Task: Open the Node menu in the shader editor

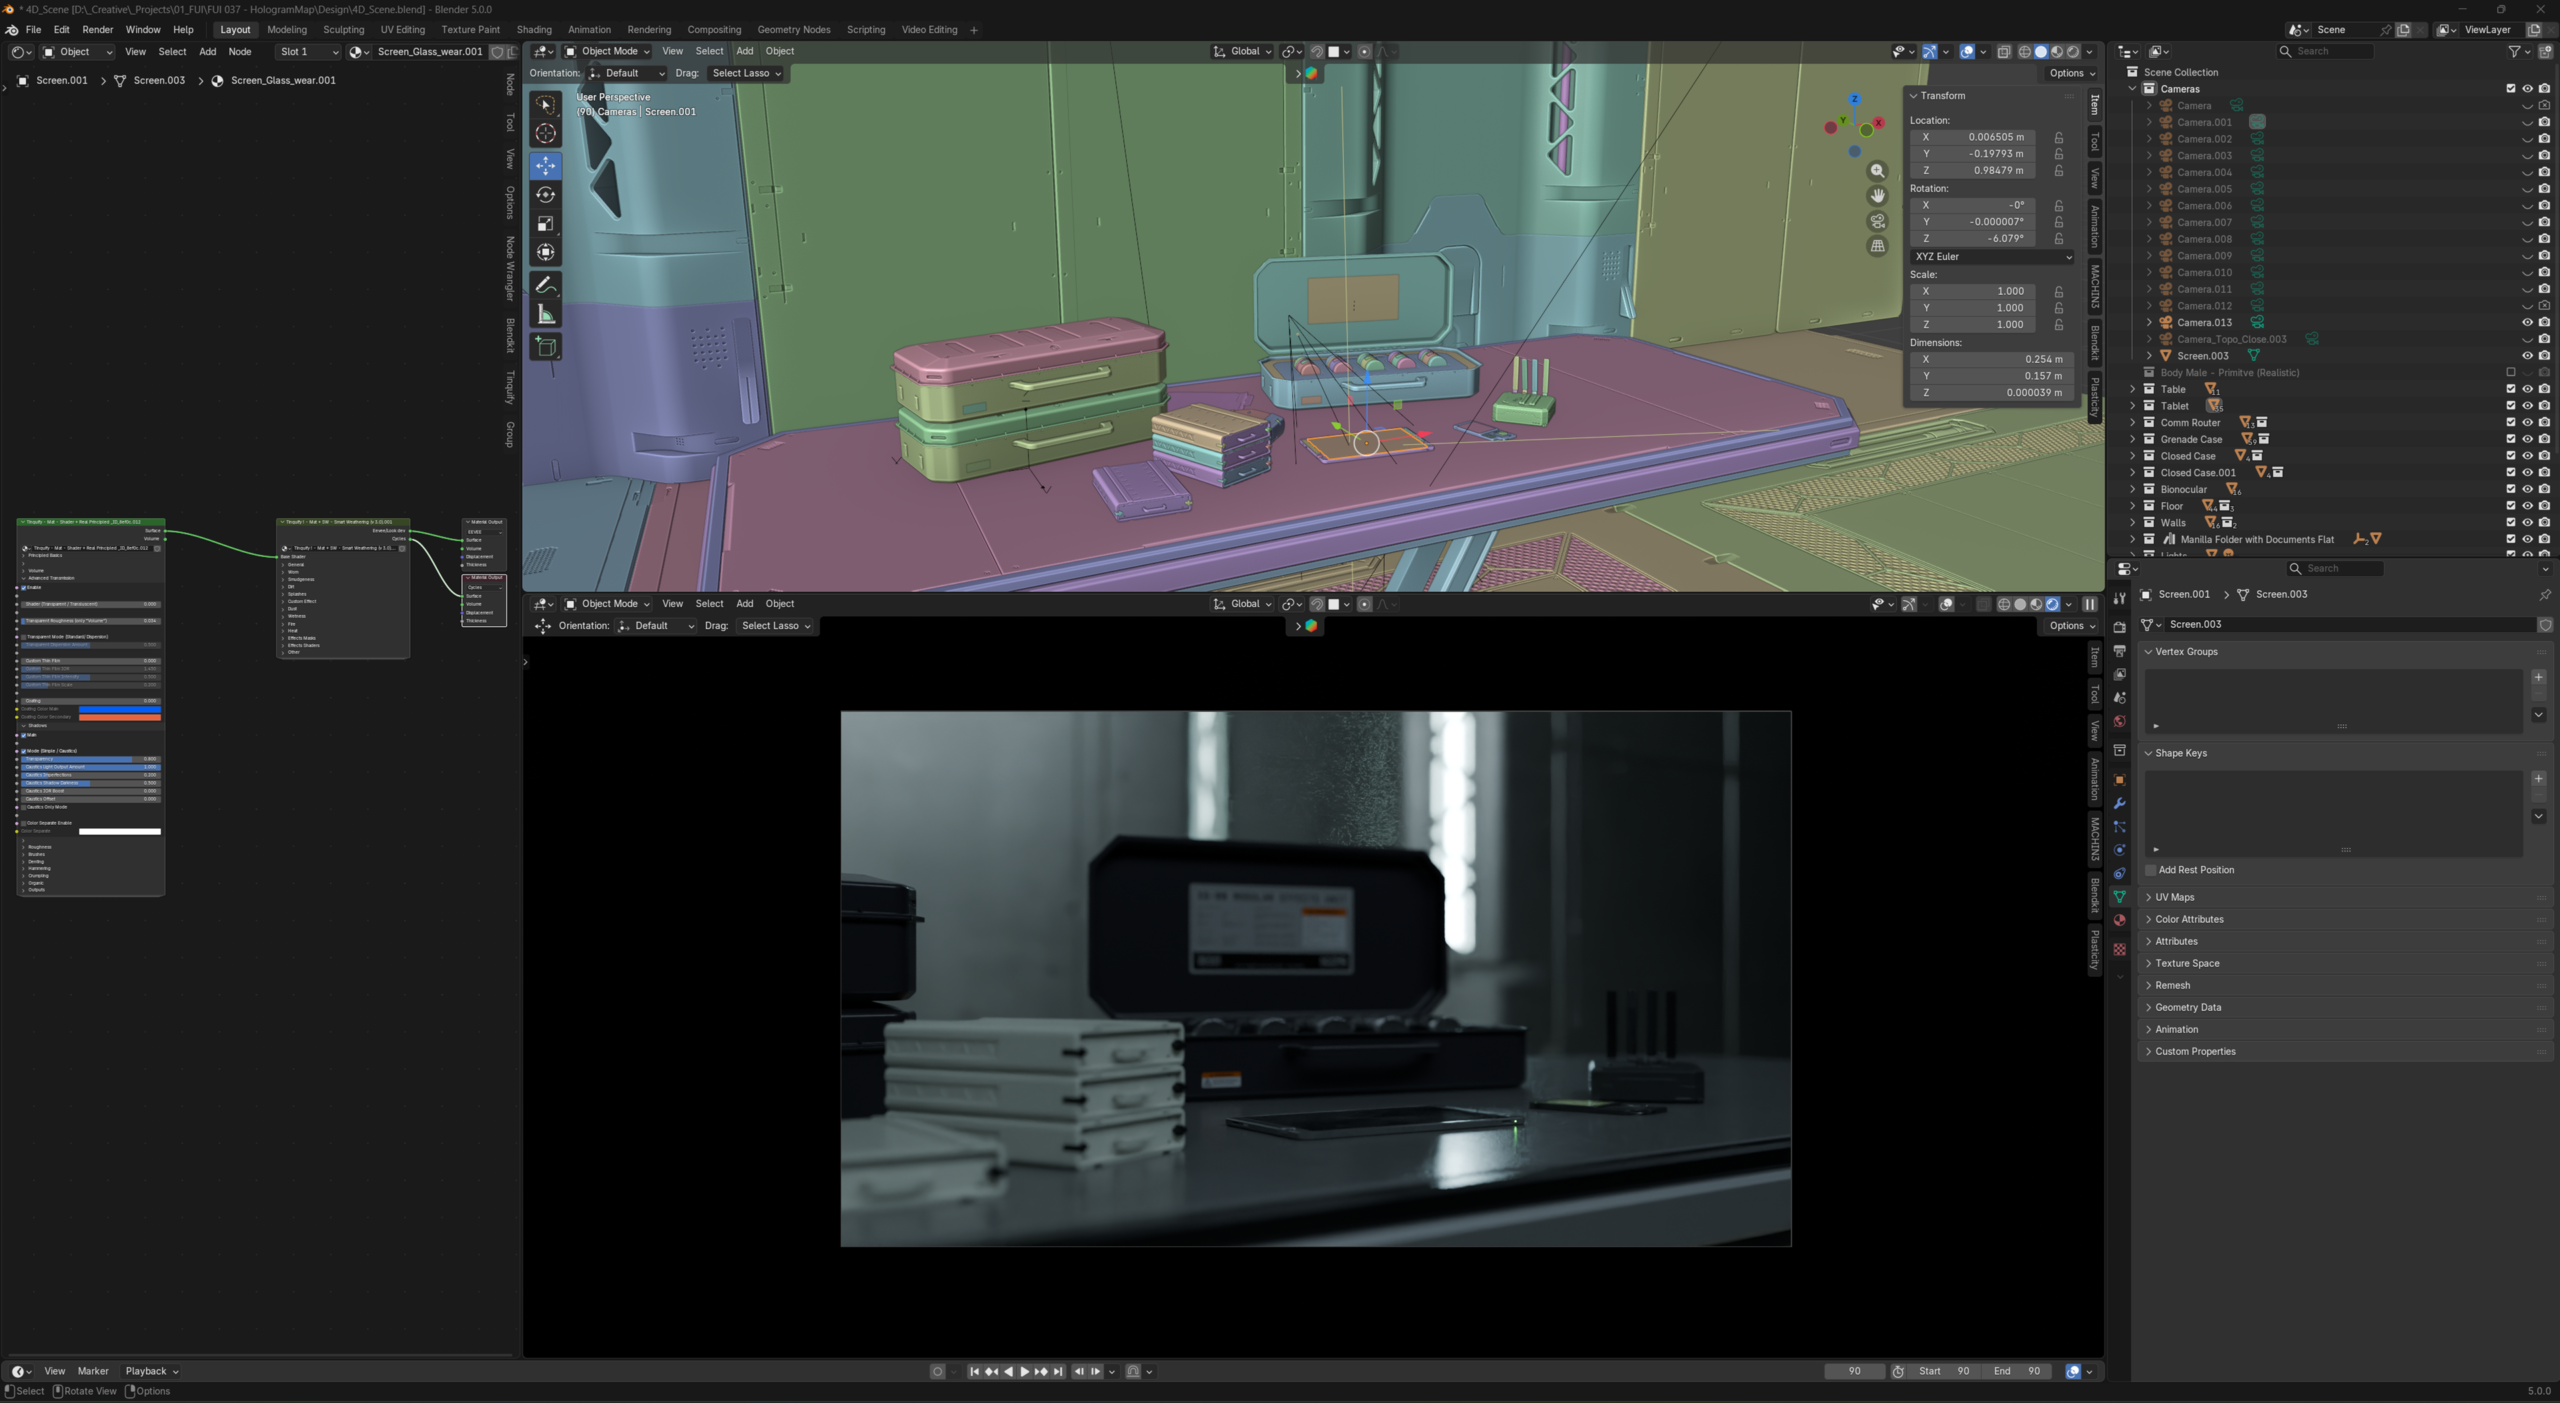Action: (x=240, y=52)
